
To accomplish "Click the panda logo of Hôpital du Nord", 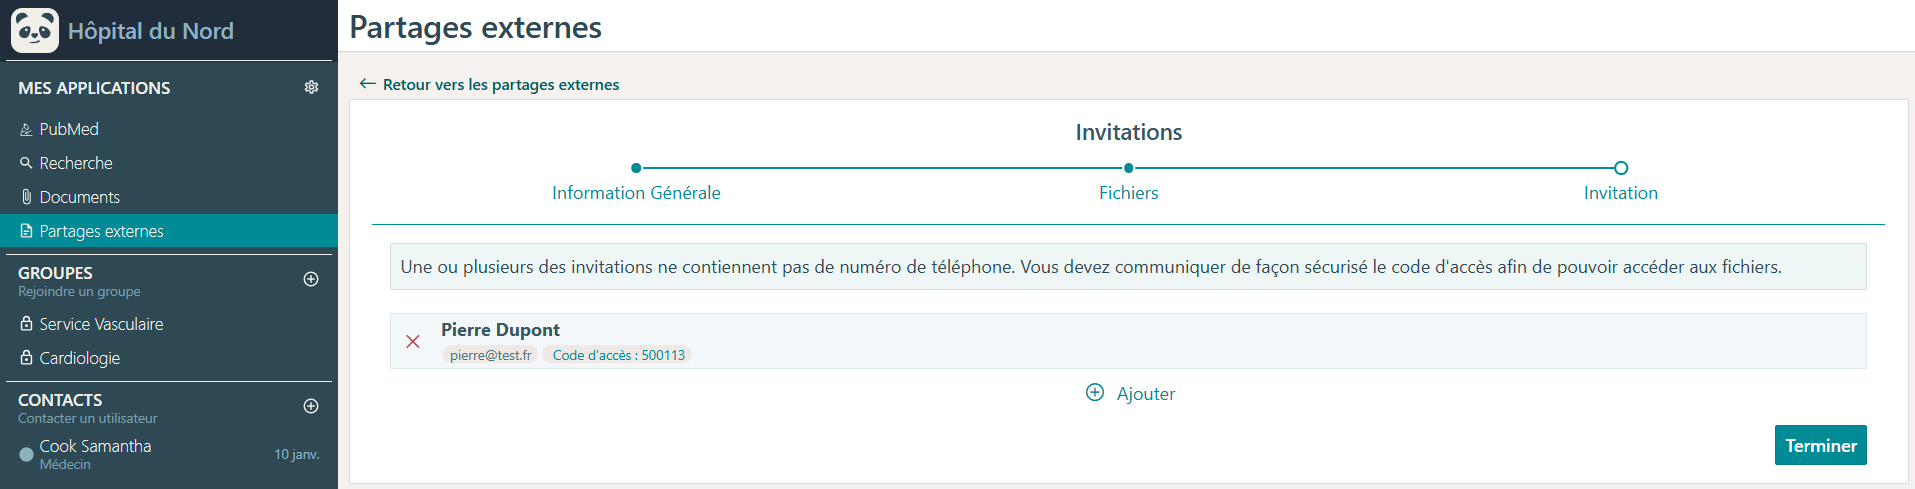I will pyautogui.click(x=35, y=30).
